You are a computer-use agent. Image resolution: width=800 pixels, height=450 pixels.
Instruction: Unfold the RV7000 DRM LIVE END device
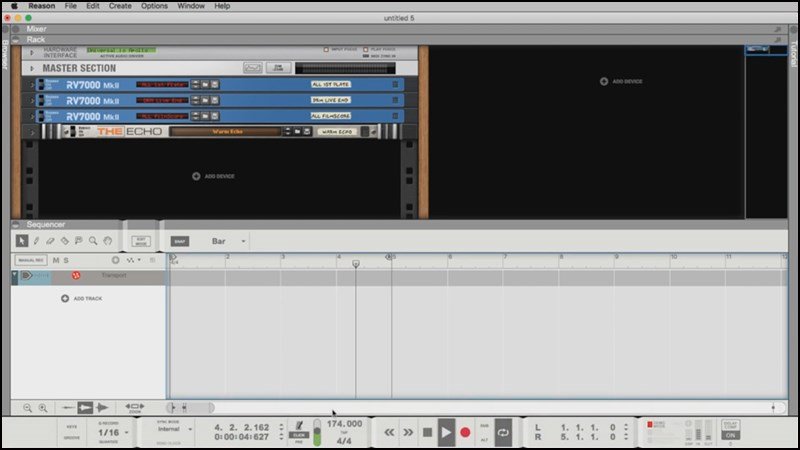[32, 101]
